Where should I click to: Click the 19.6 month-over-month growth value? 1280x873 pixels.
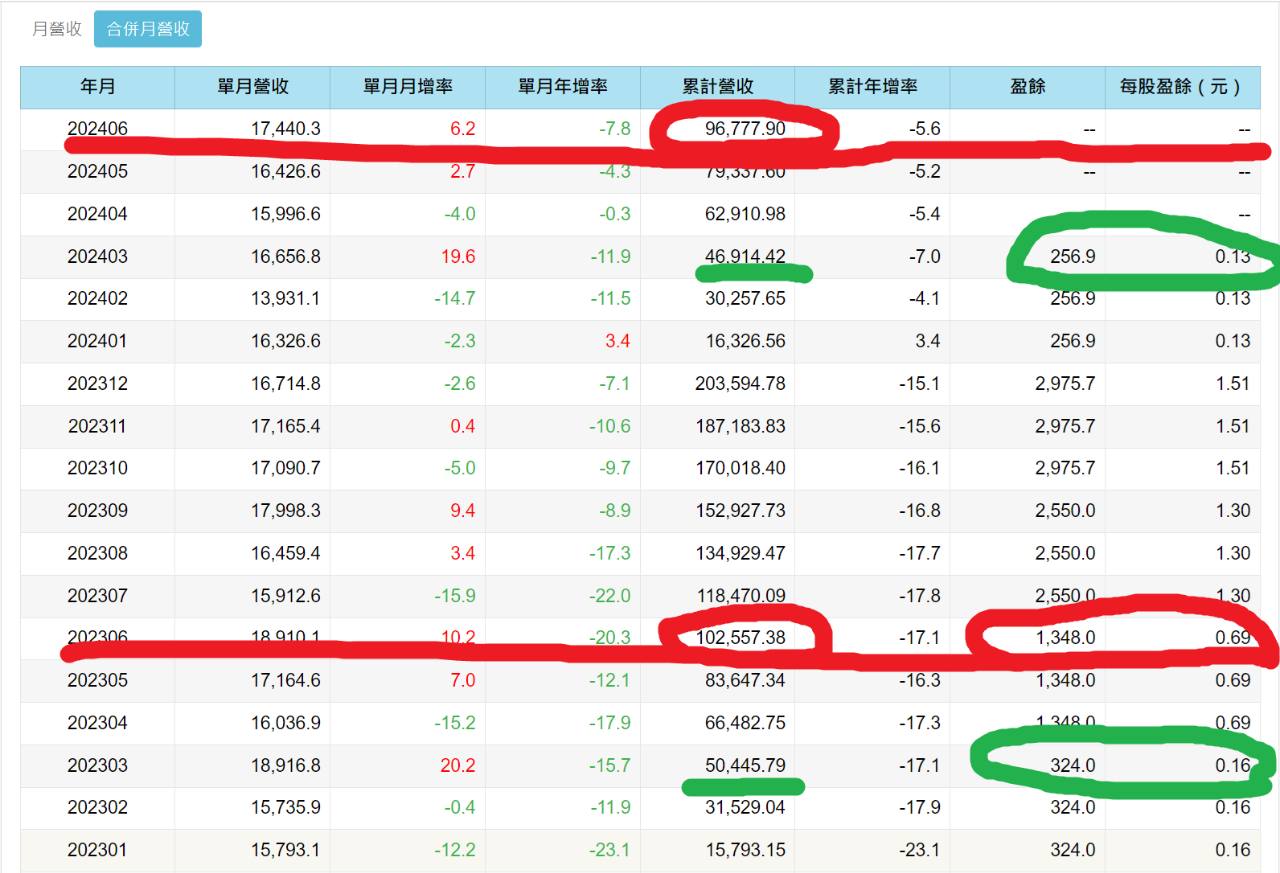(x=459, y=256)
